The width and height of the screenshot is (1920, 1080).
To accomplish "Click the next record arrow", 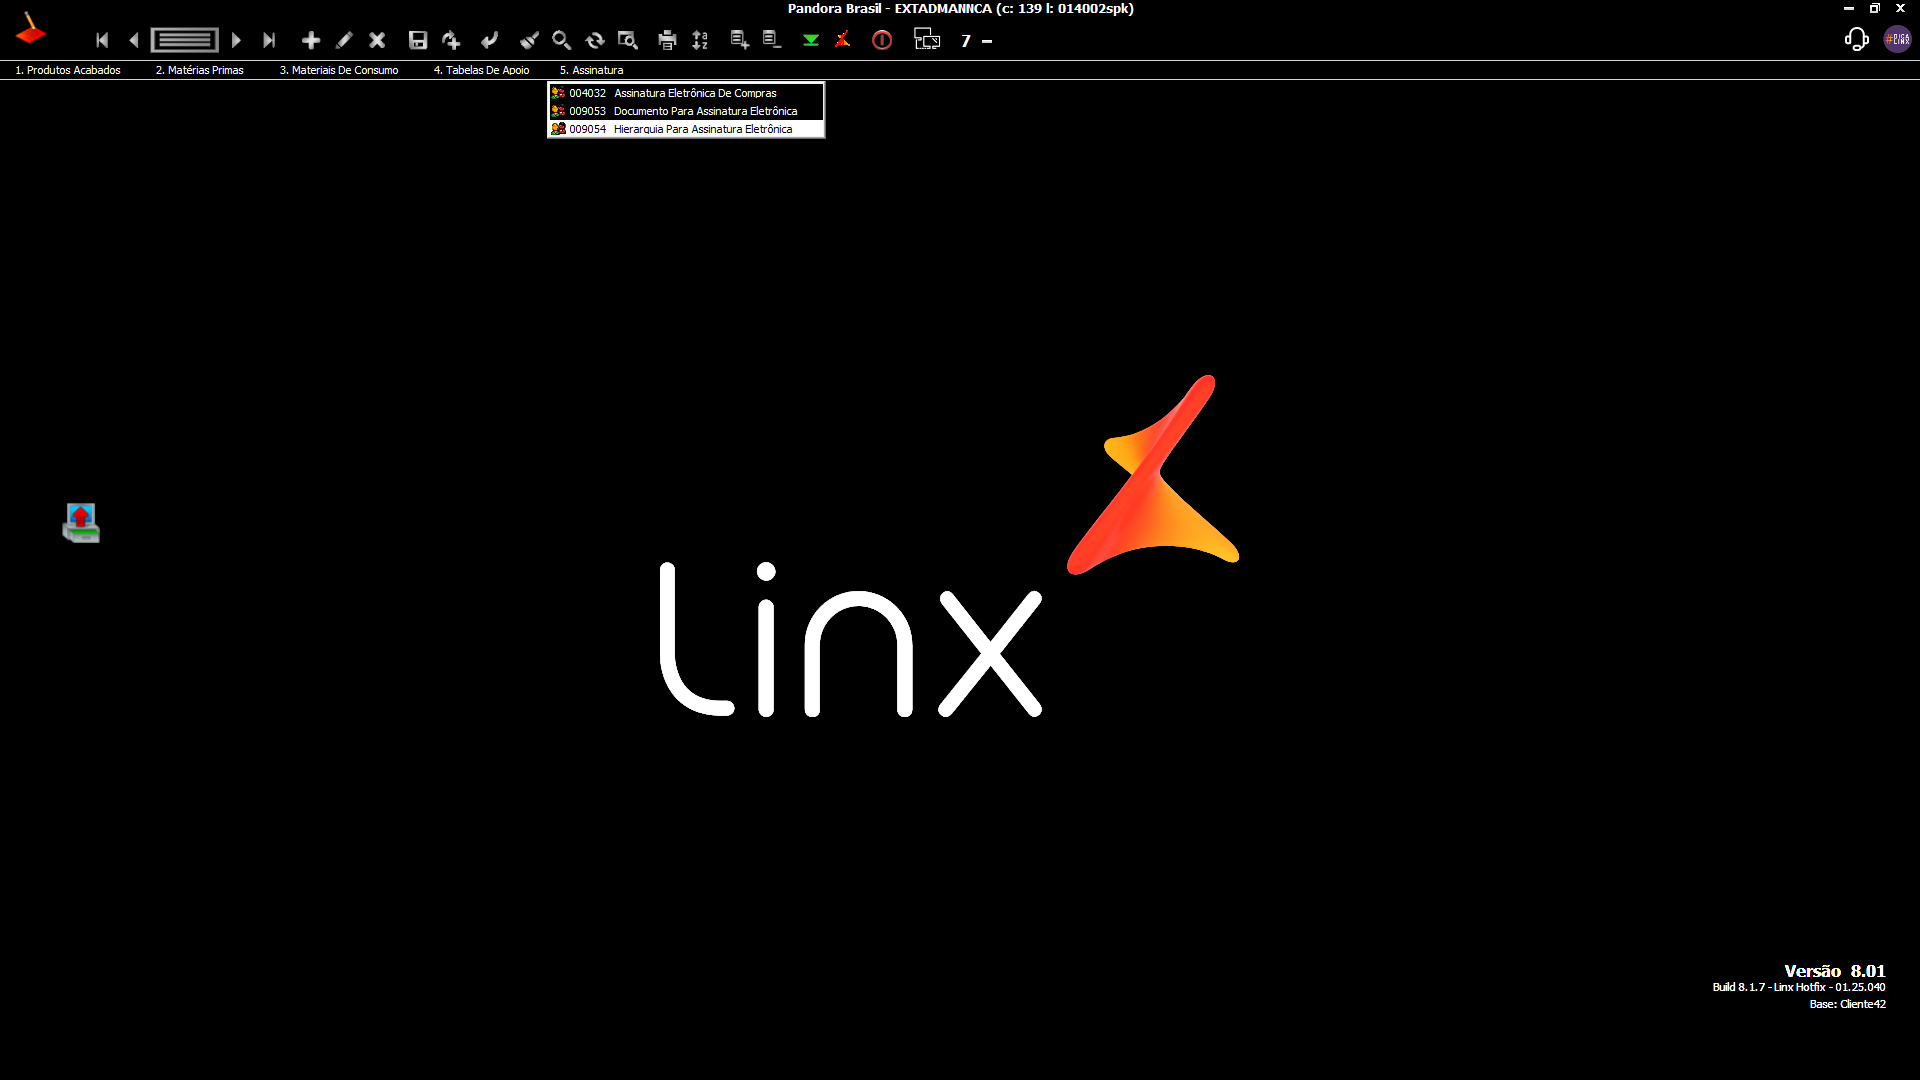I will [x=236, y=41].
